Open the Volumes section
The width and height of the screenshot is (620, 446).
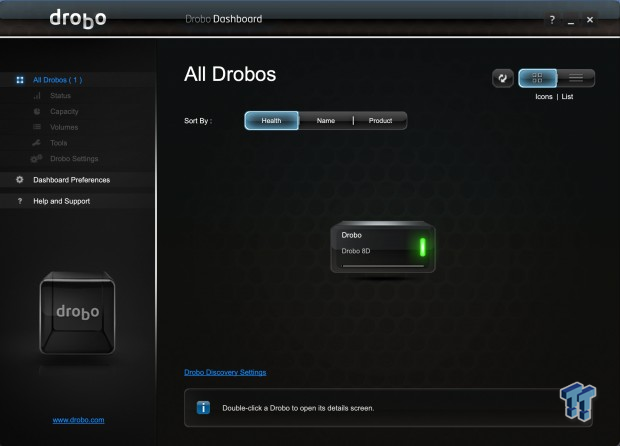point(64,127)
